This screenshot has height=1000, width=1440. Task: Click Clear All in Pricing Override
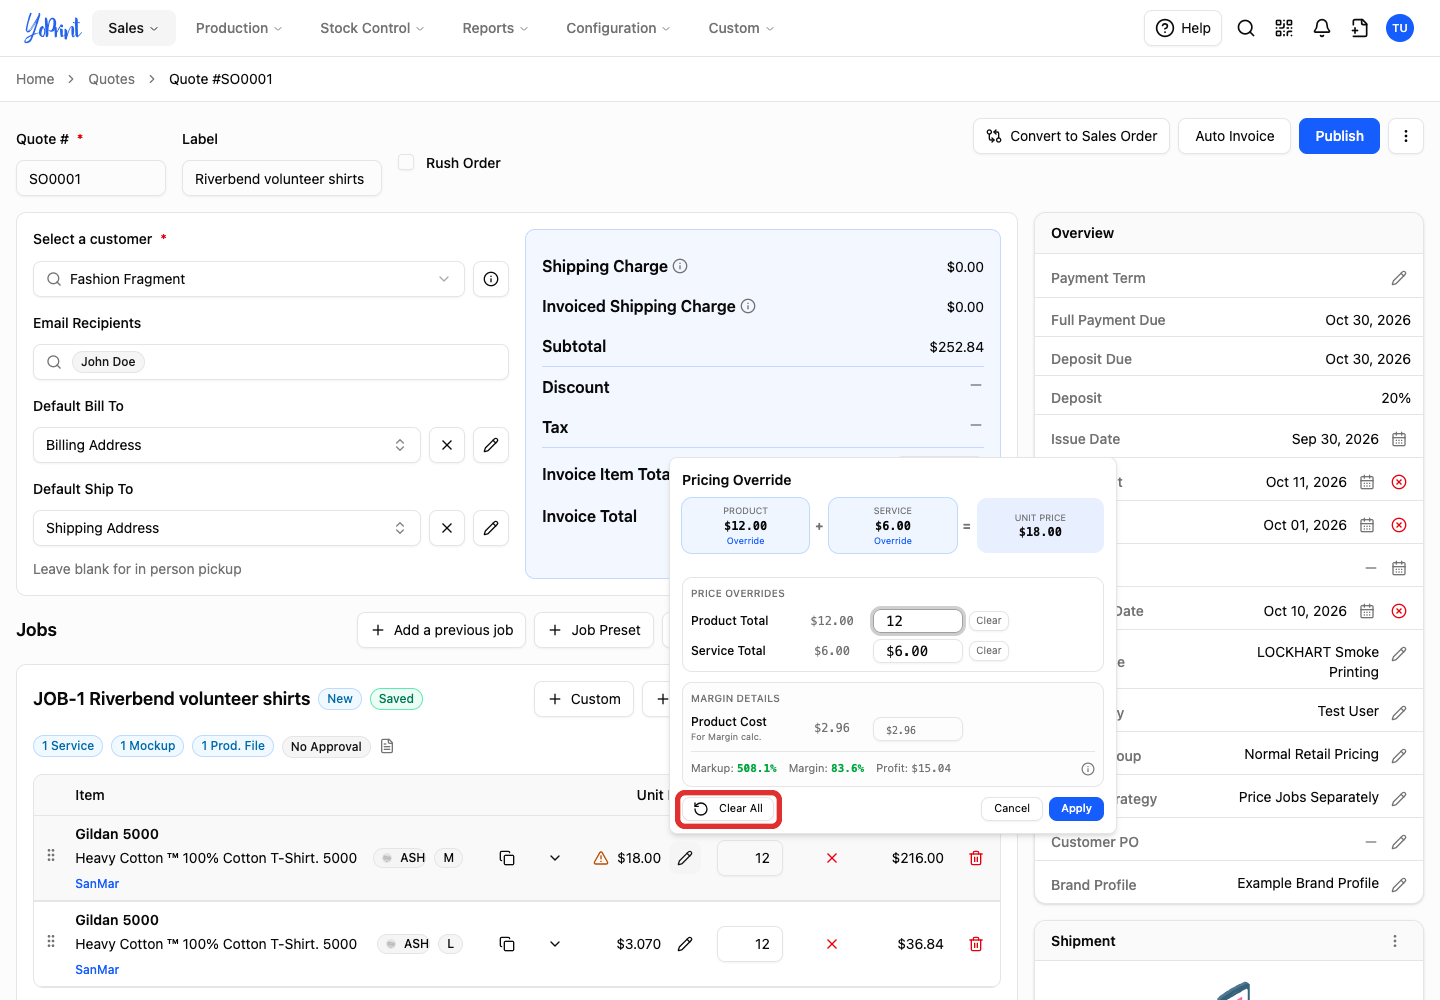pos(729,808)
